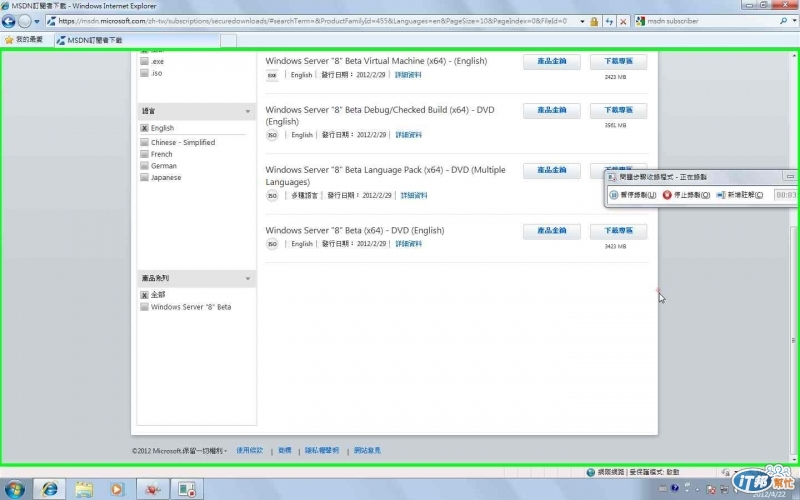Screen dimensions: 800x500
Task: Open recent pages dropdown beside Forward
Action: 37,21
